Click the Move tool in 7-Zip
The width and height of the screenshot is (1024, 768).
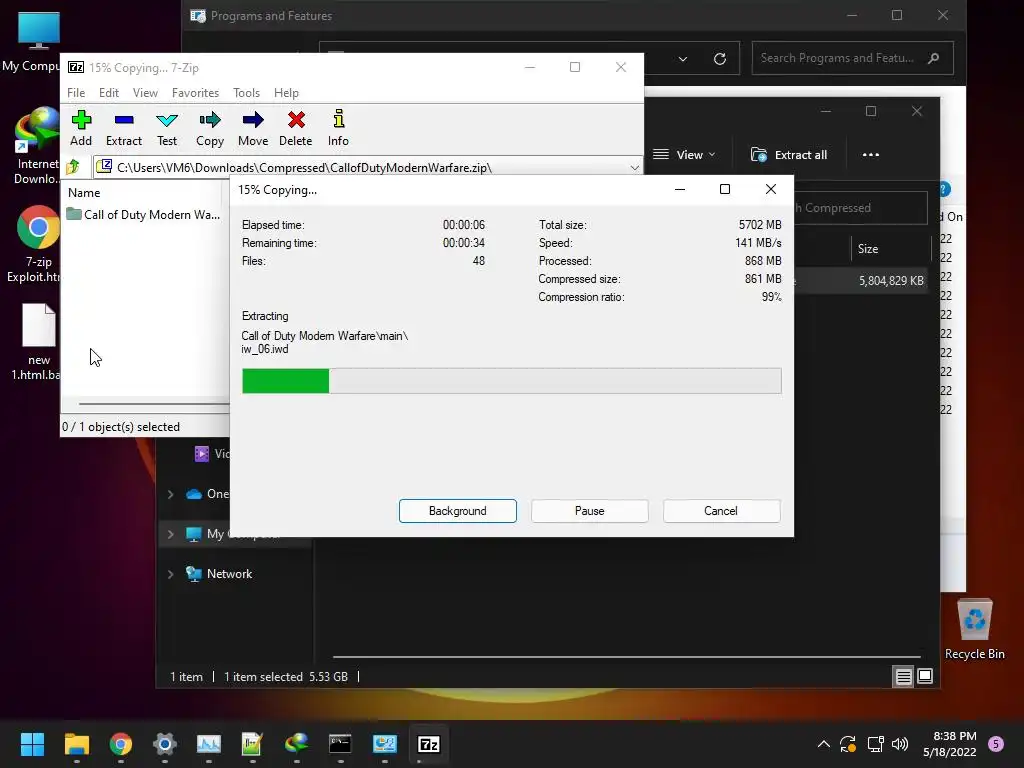pos(253,128)
